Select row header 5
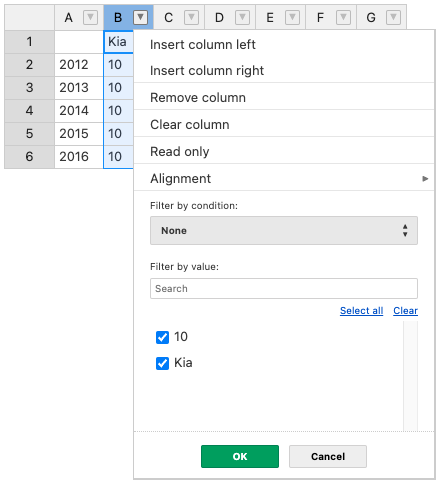Viewport: 445px width, 489px height. (29, 134)
